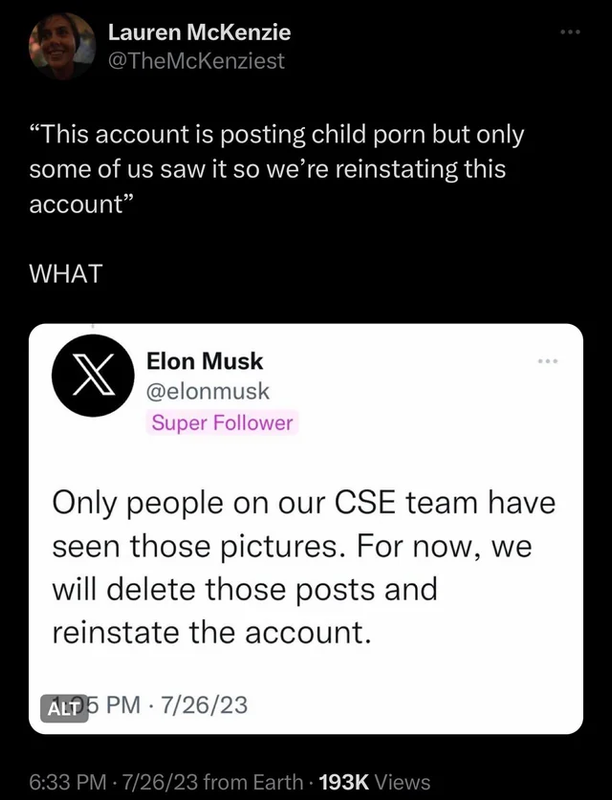Viewport: 612px width, 800px height.
Task: Click the Super Follower badge
Action: pyautogui.click(x=222, y=423)
